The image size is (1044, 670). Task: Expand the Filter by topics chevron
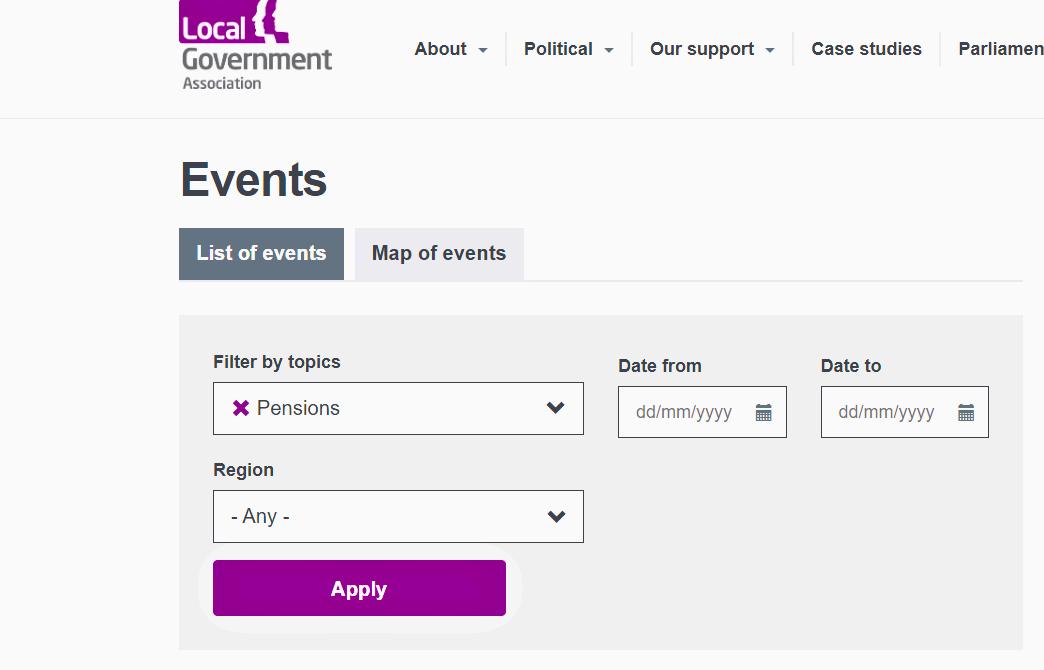click(556, 408)
